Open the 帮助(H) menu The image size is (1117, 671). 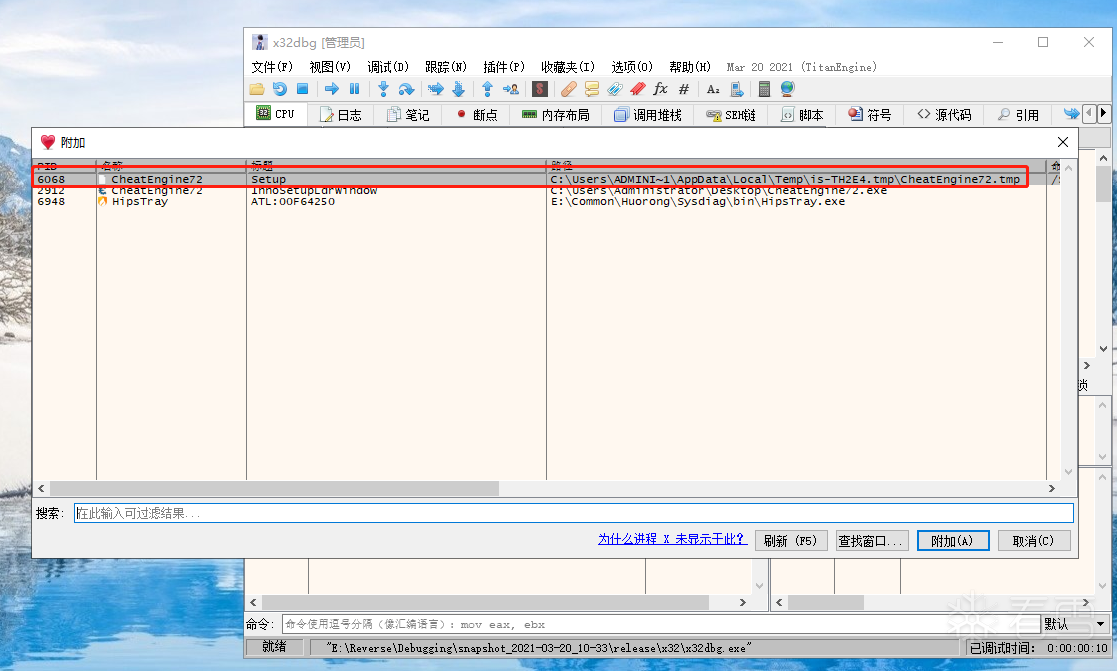point(690,67)
